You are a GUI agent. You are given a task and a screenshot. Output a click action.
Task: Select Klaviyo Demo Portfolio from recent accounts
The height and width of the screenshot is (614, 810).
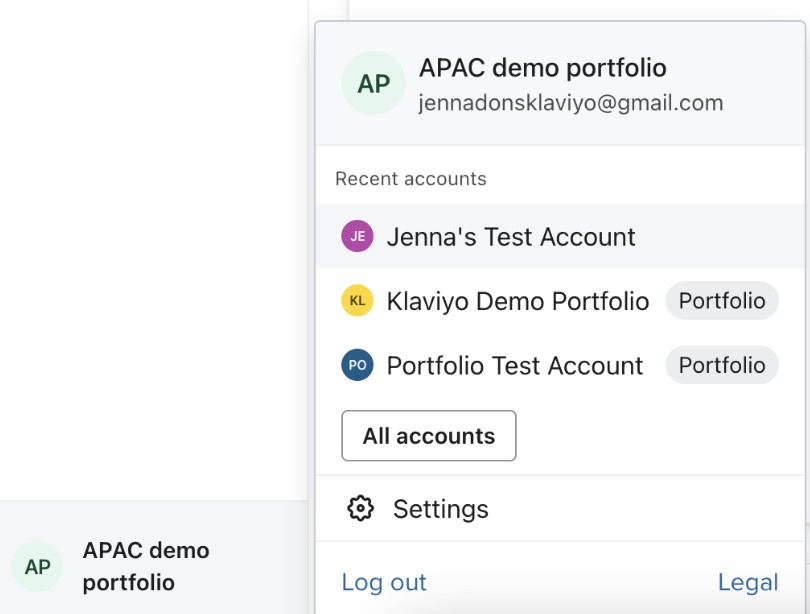pos(517,300)
